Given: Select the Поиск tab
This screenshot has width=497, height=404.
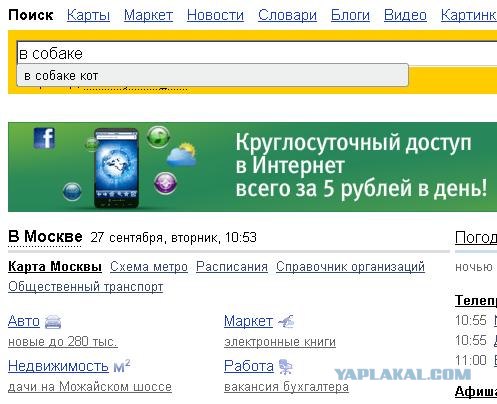Looking at the screenshot, I should coord(31,15).
